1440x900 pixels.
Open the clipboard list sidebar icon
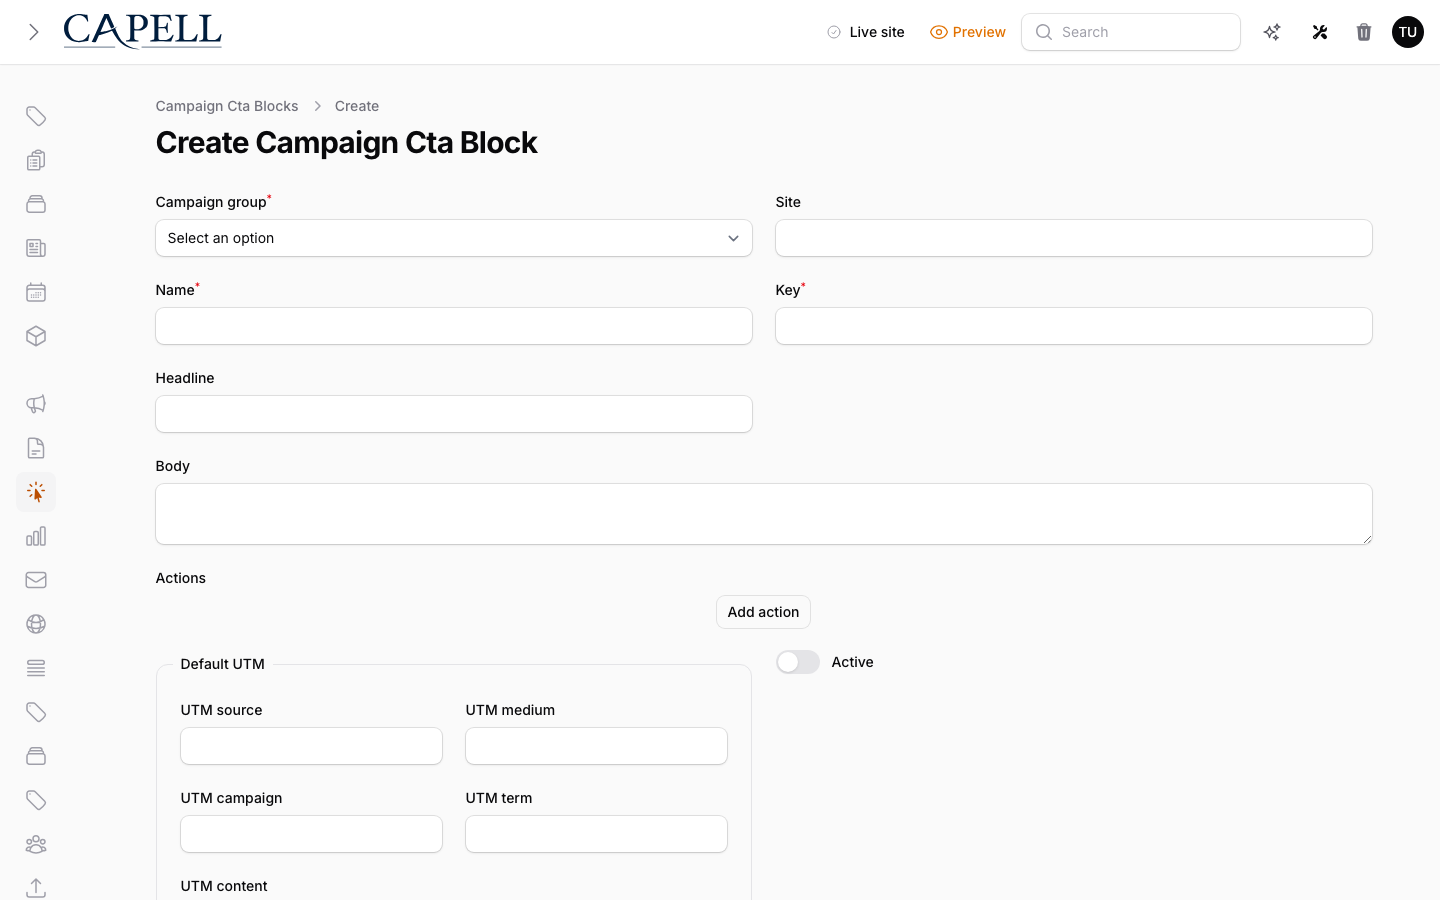(x=36, y=160)
